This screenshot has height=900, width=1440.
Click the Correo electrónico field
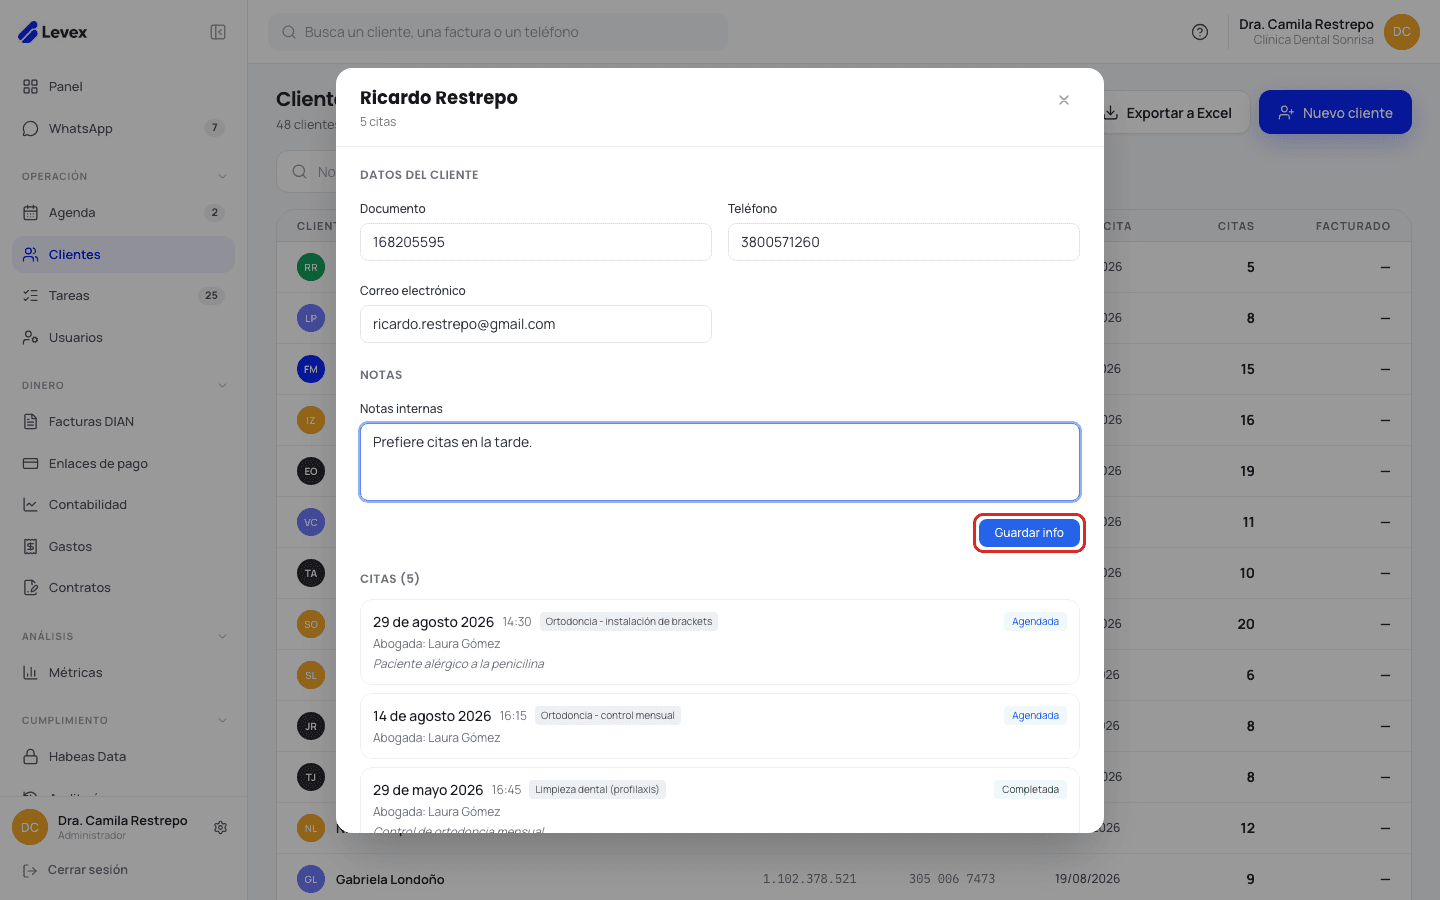click(x=536, y=324)
